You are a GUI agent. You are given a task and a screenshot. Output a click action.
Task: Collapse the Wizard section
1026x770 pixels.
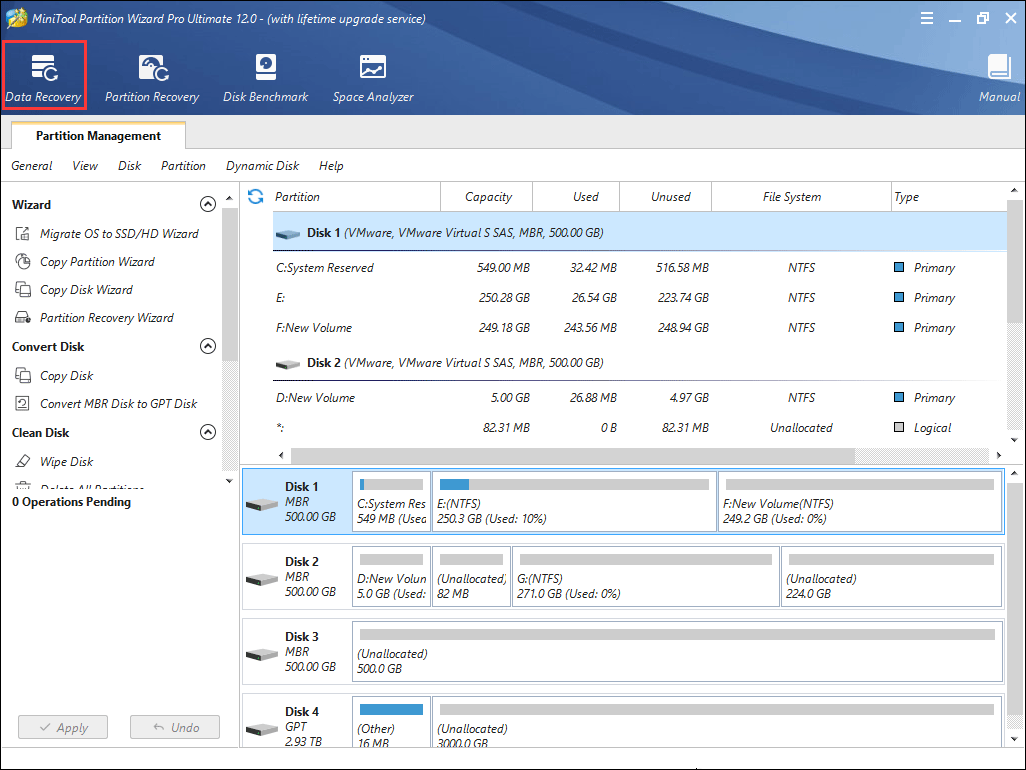tap(208, 205)
